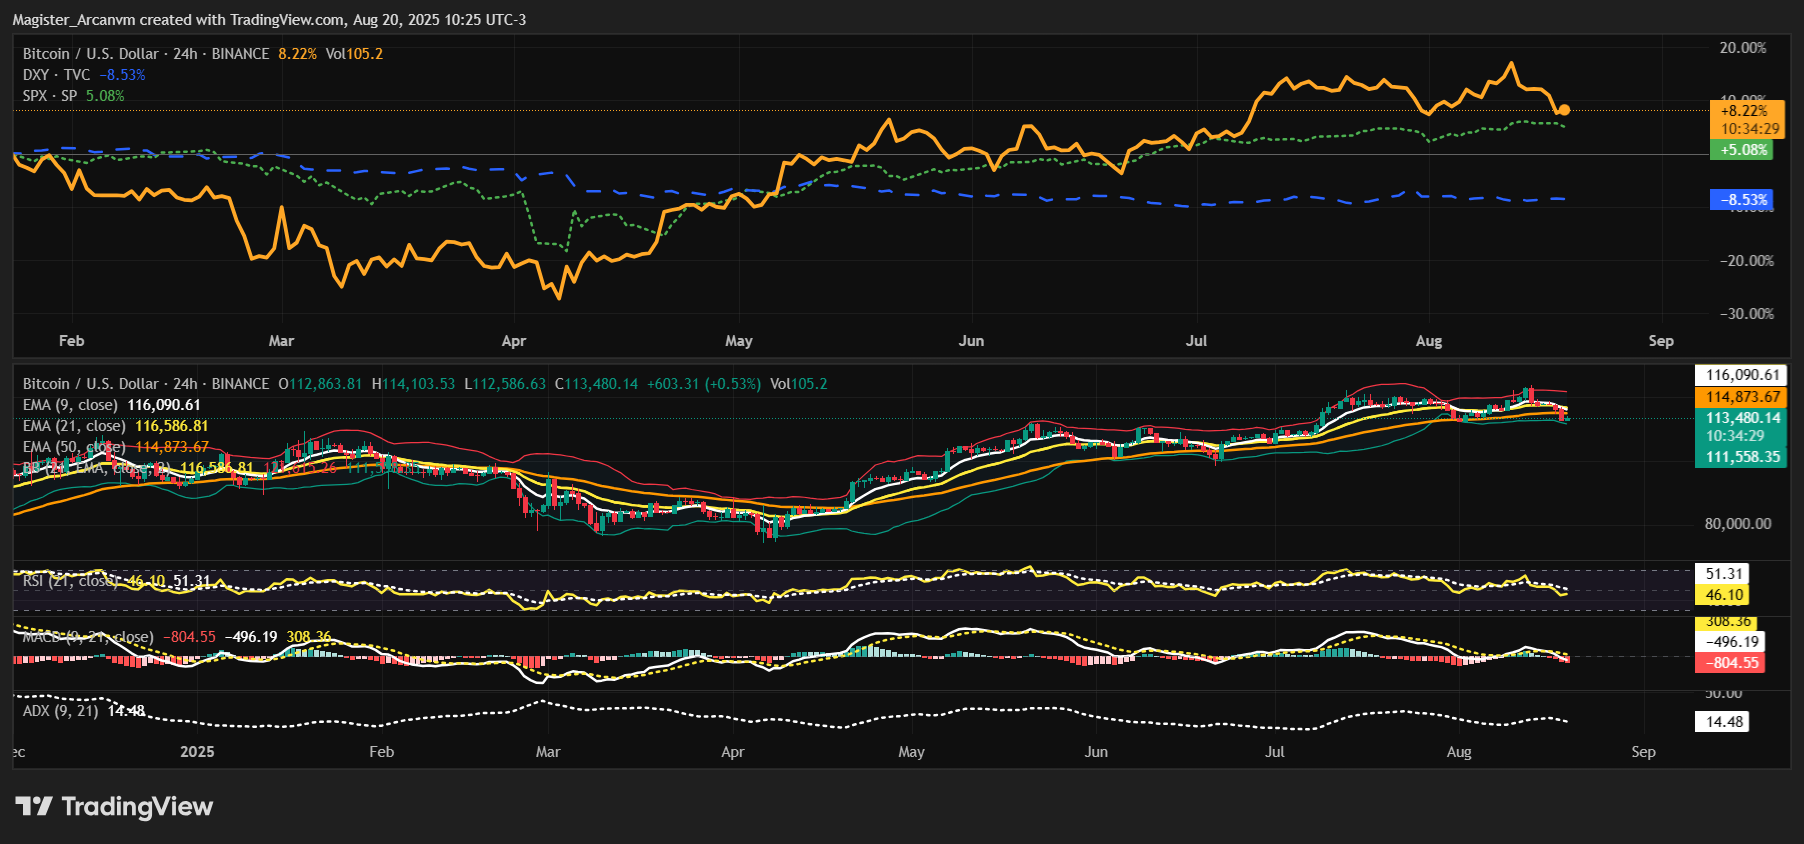Click the 80,000.00 tick on the price axis
The height and width of the screenshot is (844, 1804).
(x=1738, y=524)
